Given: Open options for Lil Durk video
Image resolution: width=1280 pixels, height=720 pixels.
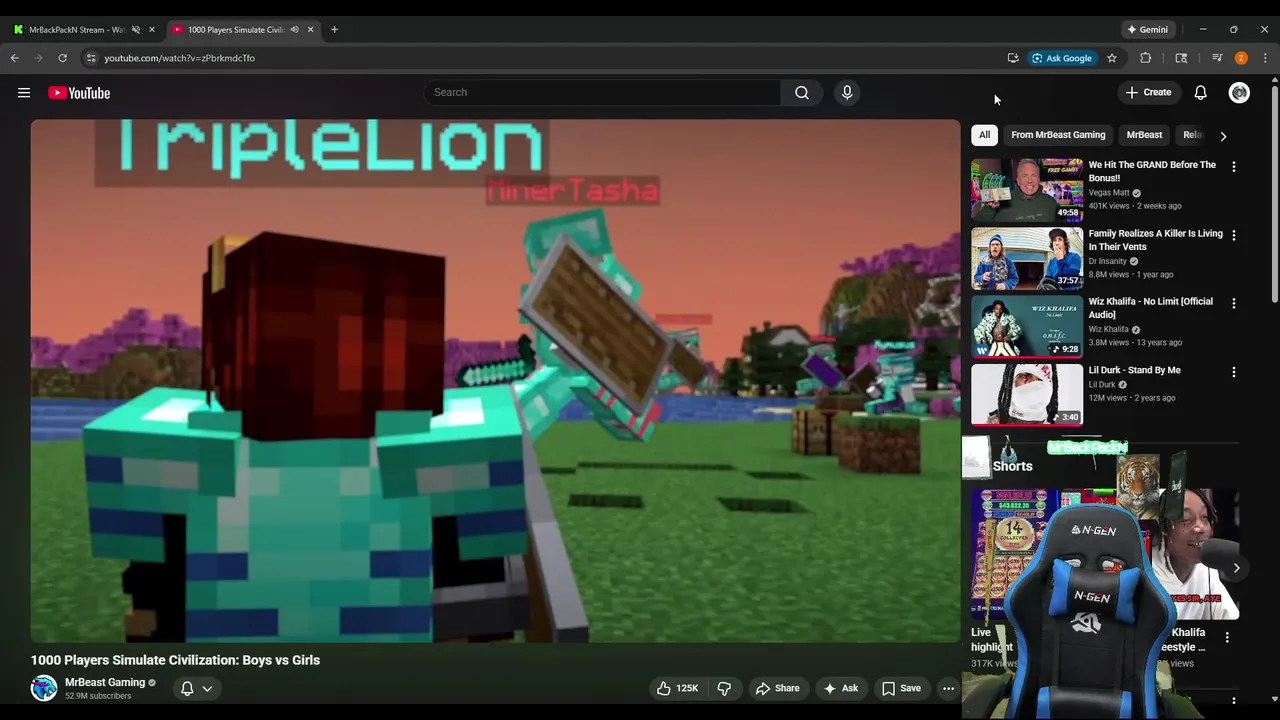Looking at the screenshot, I should tap(1233, 372).
